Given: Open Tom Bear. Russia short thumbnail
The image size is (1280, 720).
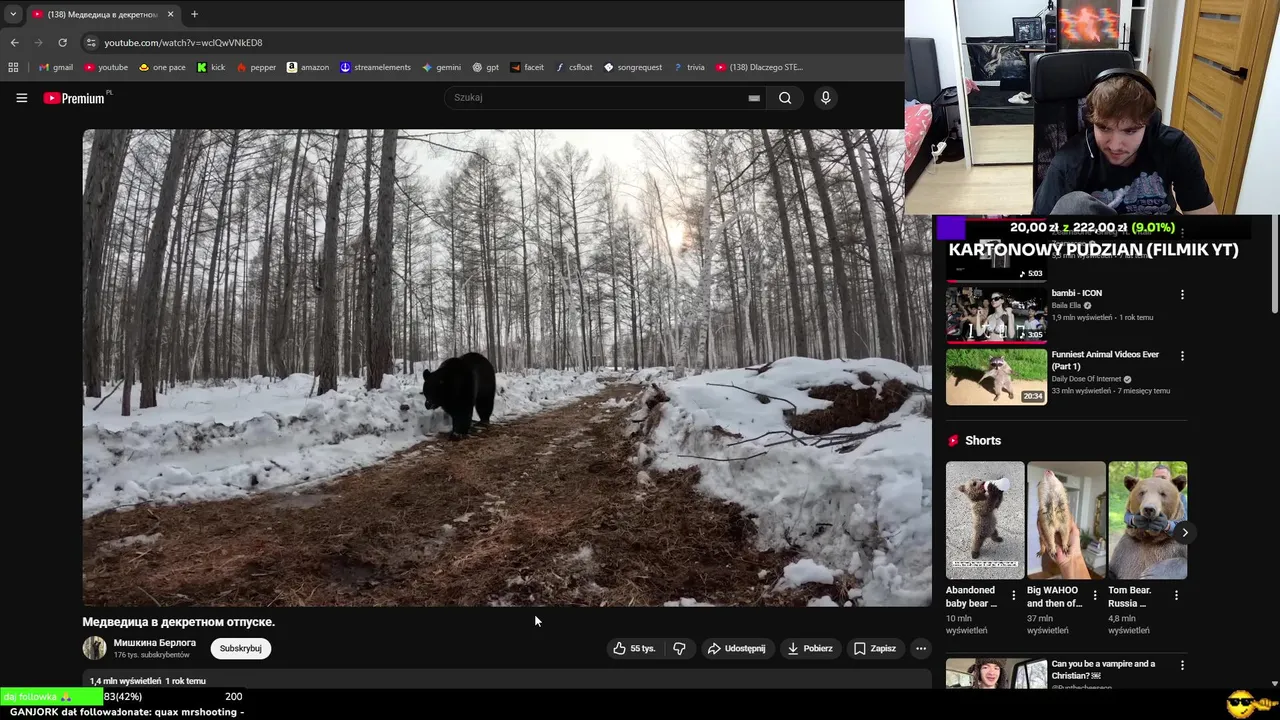Looking at the screenshot, I should coord(1147,520).
